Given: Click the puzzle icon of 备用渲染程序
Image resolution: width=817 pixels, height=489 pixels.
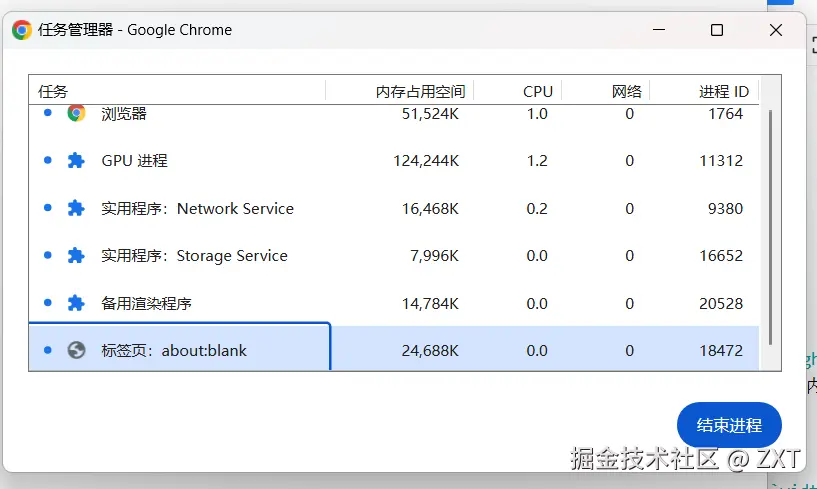Looking at the screenshot, I should (76, 303).
